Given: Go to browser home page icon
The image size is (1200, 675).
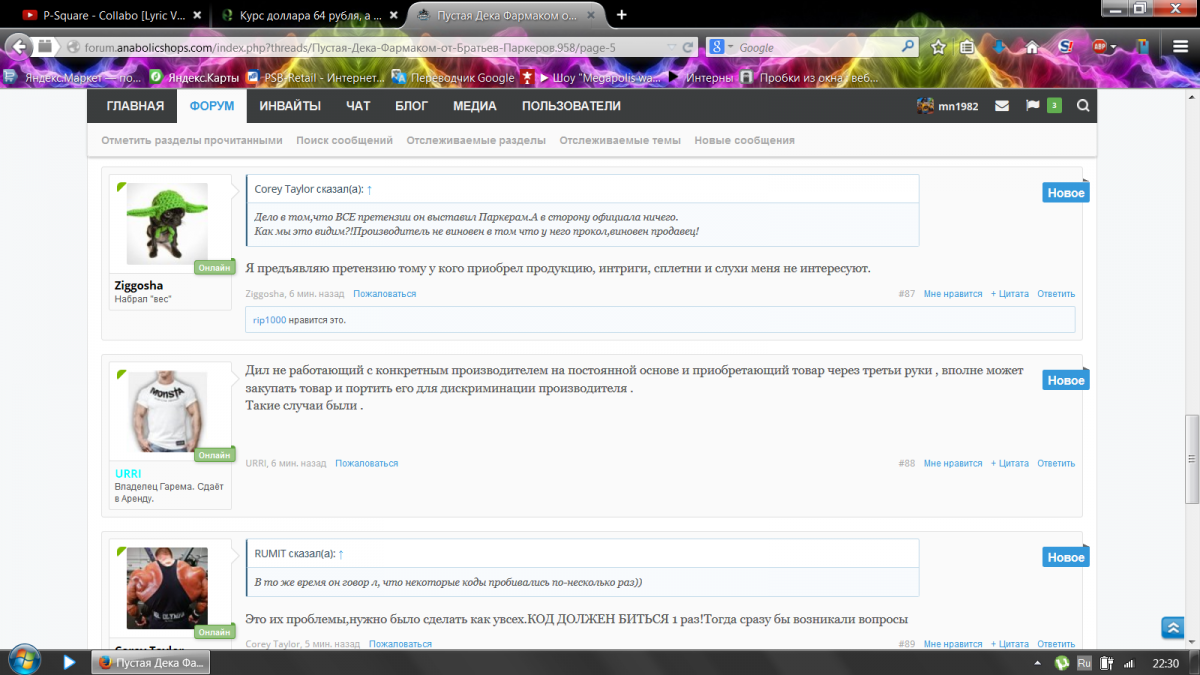Looking at the screenshot, I should (1031, 47).
